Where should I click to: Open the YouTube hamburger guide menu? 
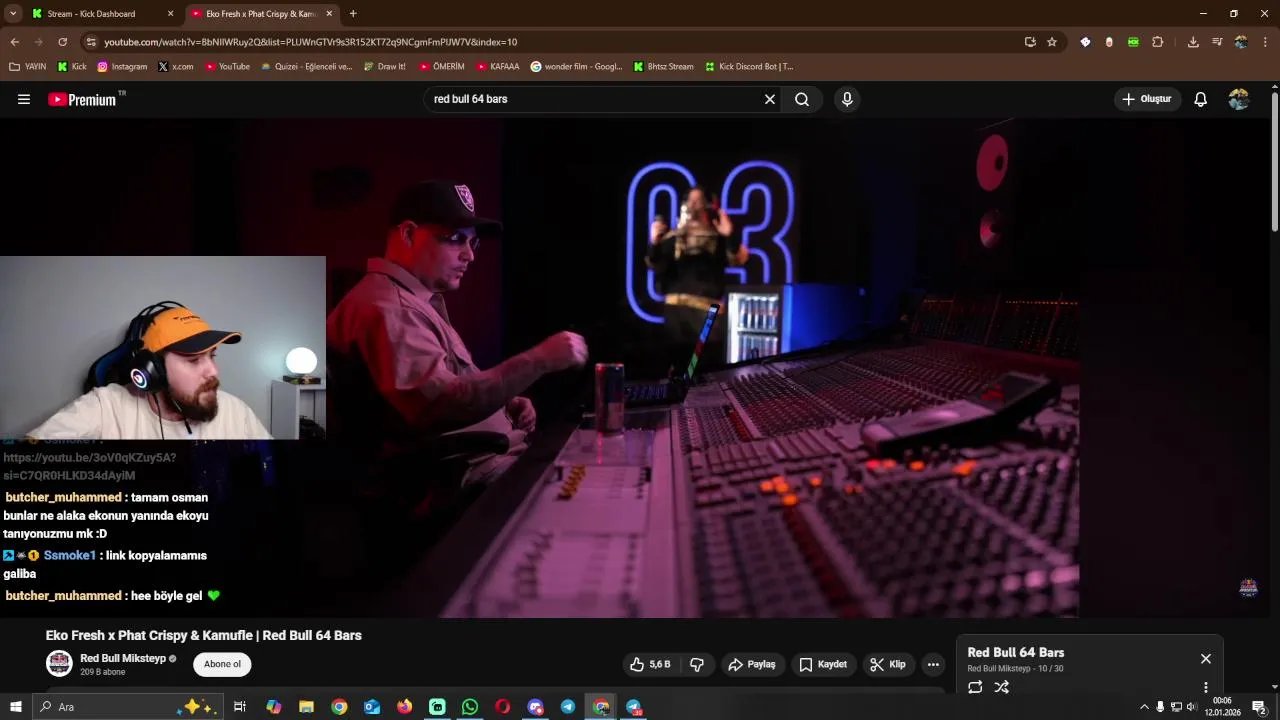pos(24,99)
